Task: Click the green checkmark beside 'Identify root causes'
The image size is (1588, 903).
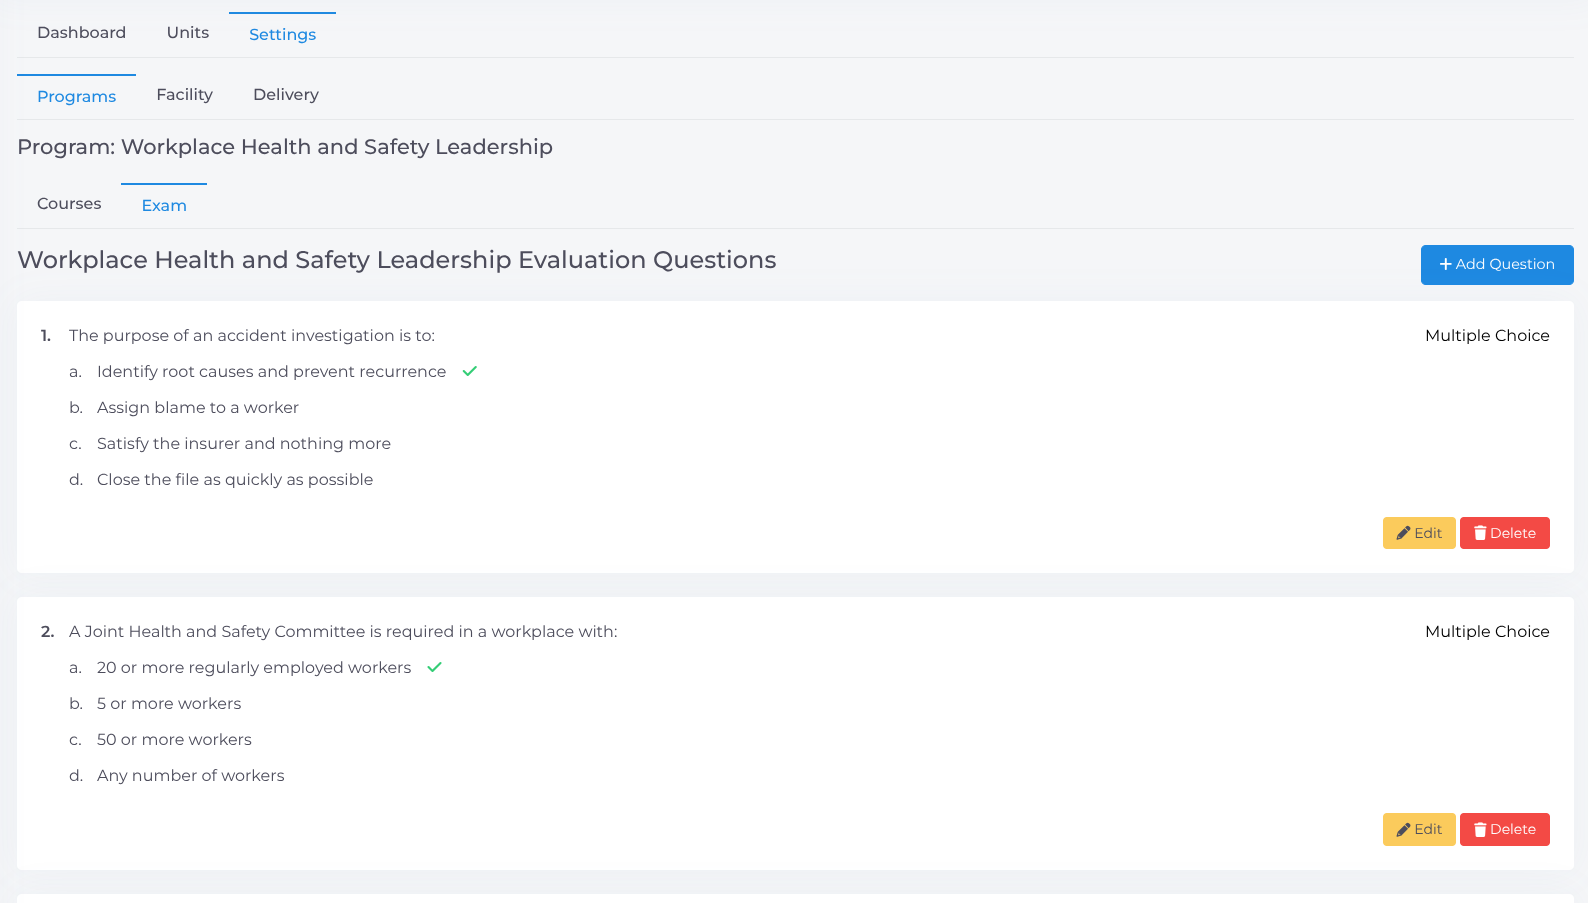Action: point(470,371)
